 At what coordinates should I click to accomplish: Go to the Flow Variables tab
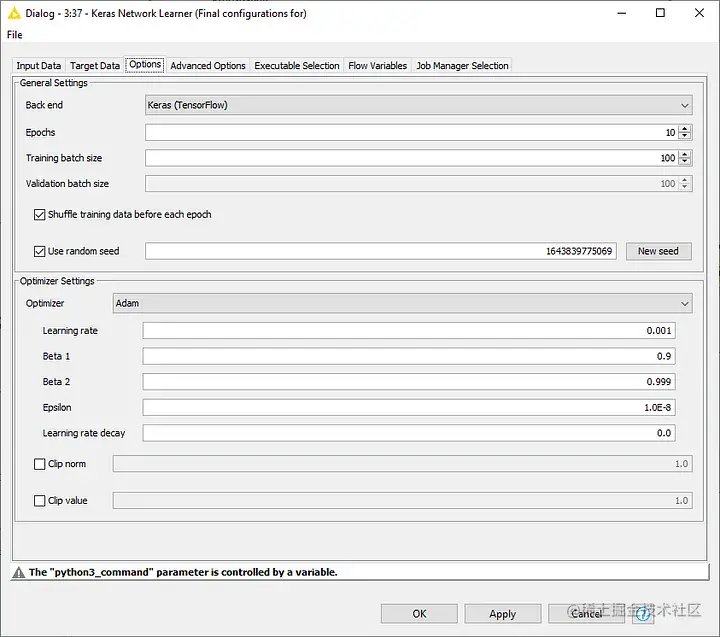pos(377,66)
